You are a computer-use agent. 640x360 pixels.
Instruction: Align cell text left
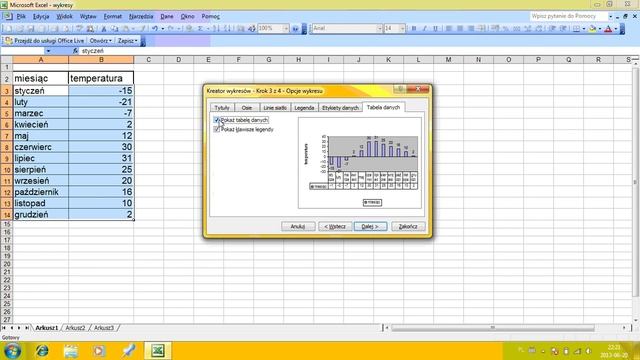(449, 29)
